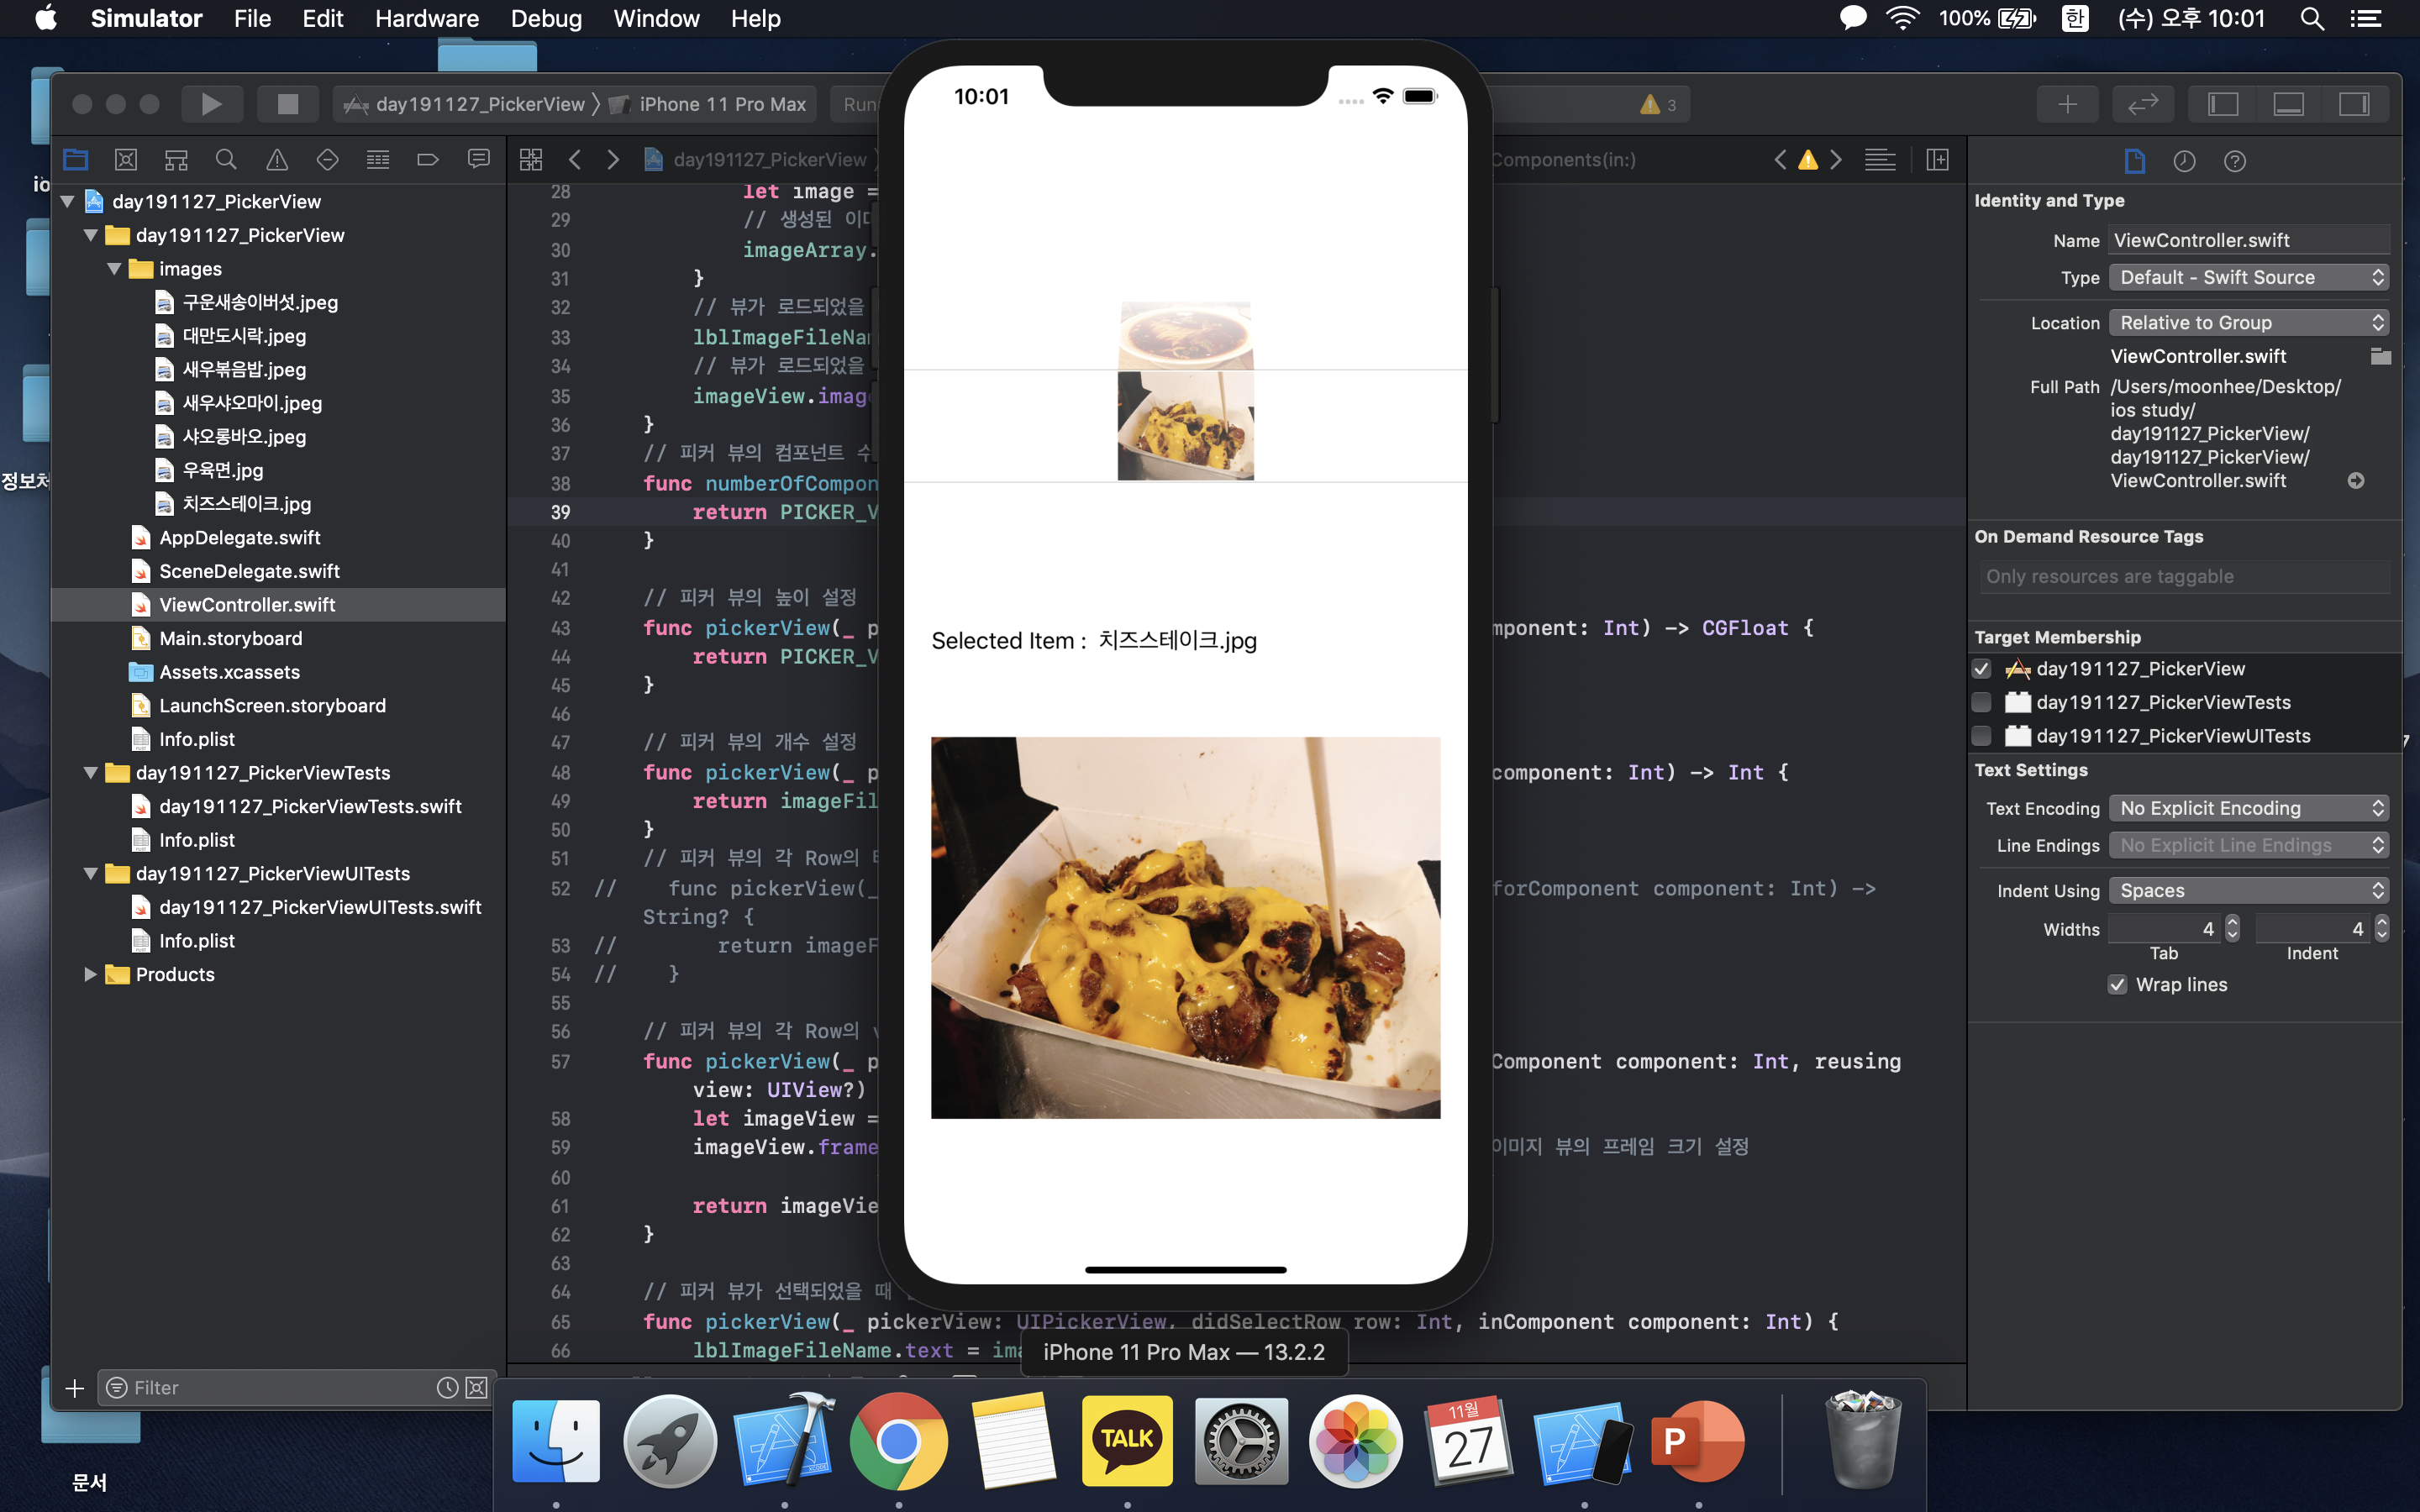Image resolution: width=2420 pixels, height=1512 pixels.
Task: Open the Debug menu
Action: [x=546, y=19]
